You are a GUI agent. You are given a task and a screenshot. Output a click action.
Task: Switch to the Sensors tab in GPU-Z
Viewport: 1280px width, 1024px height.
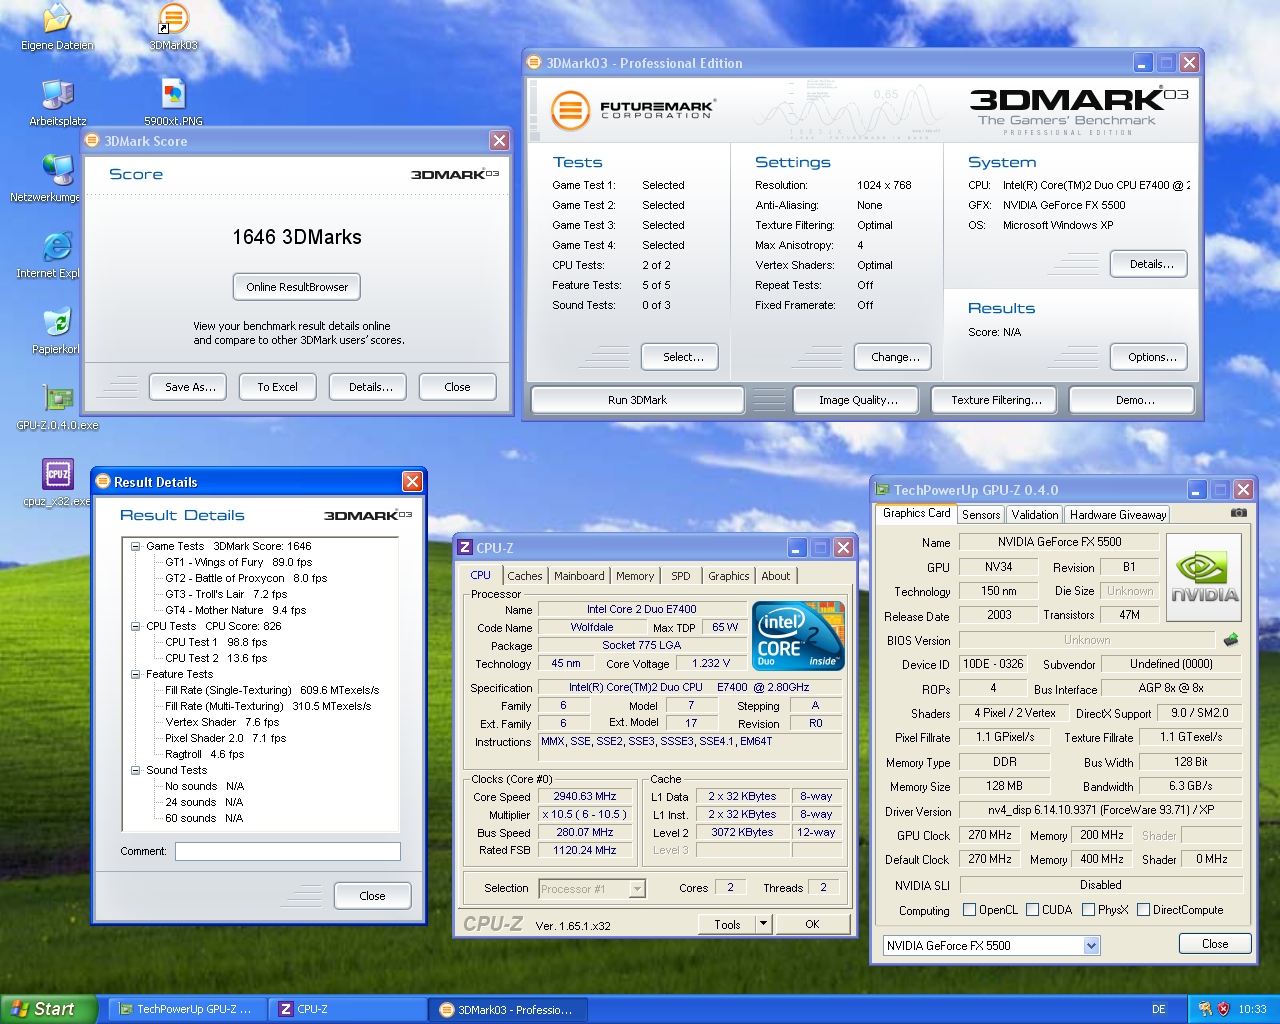981,515
